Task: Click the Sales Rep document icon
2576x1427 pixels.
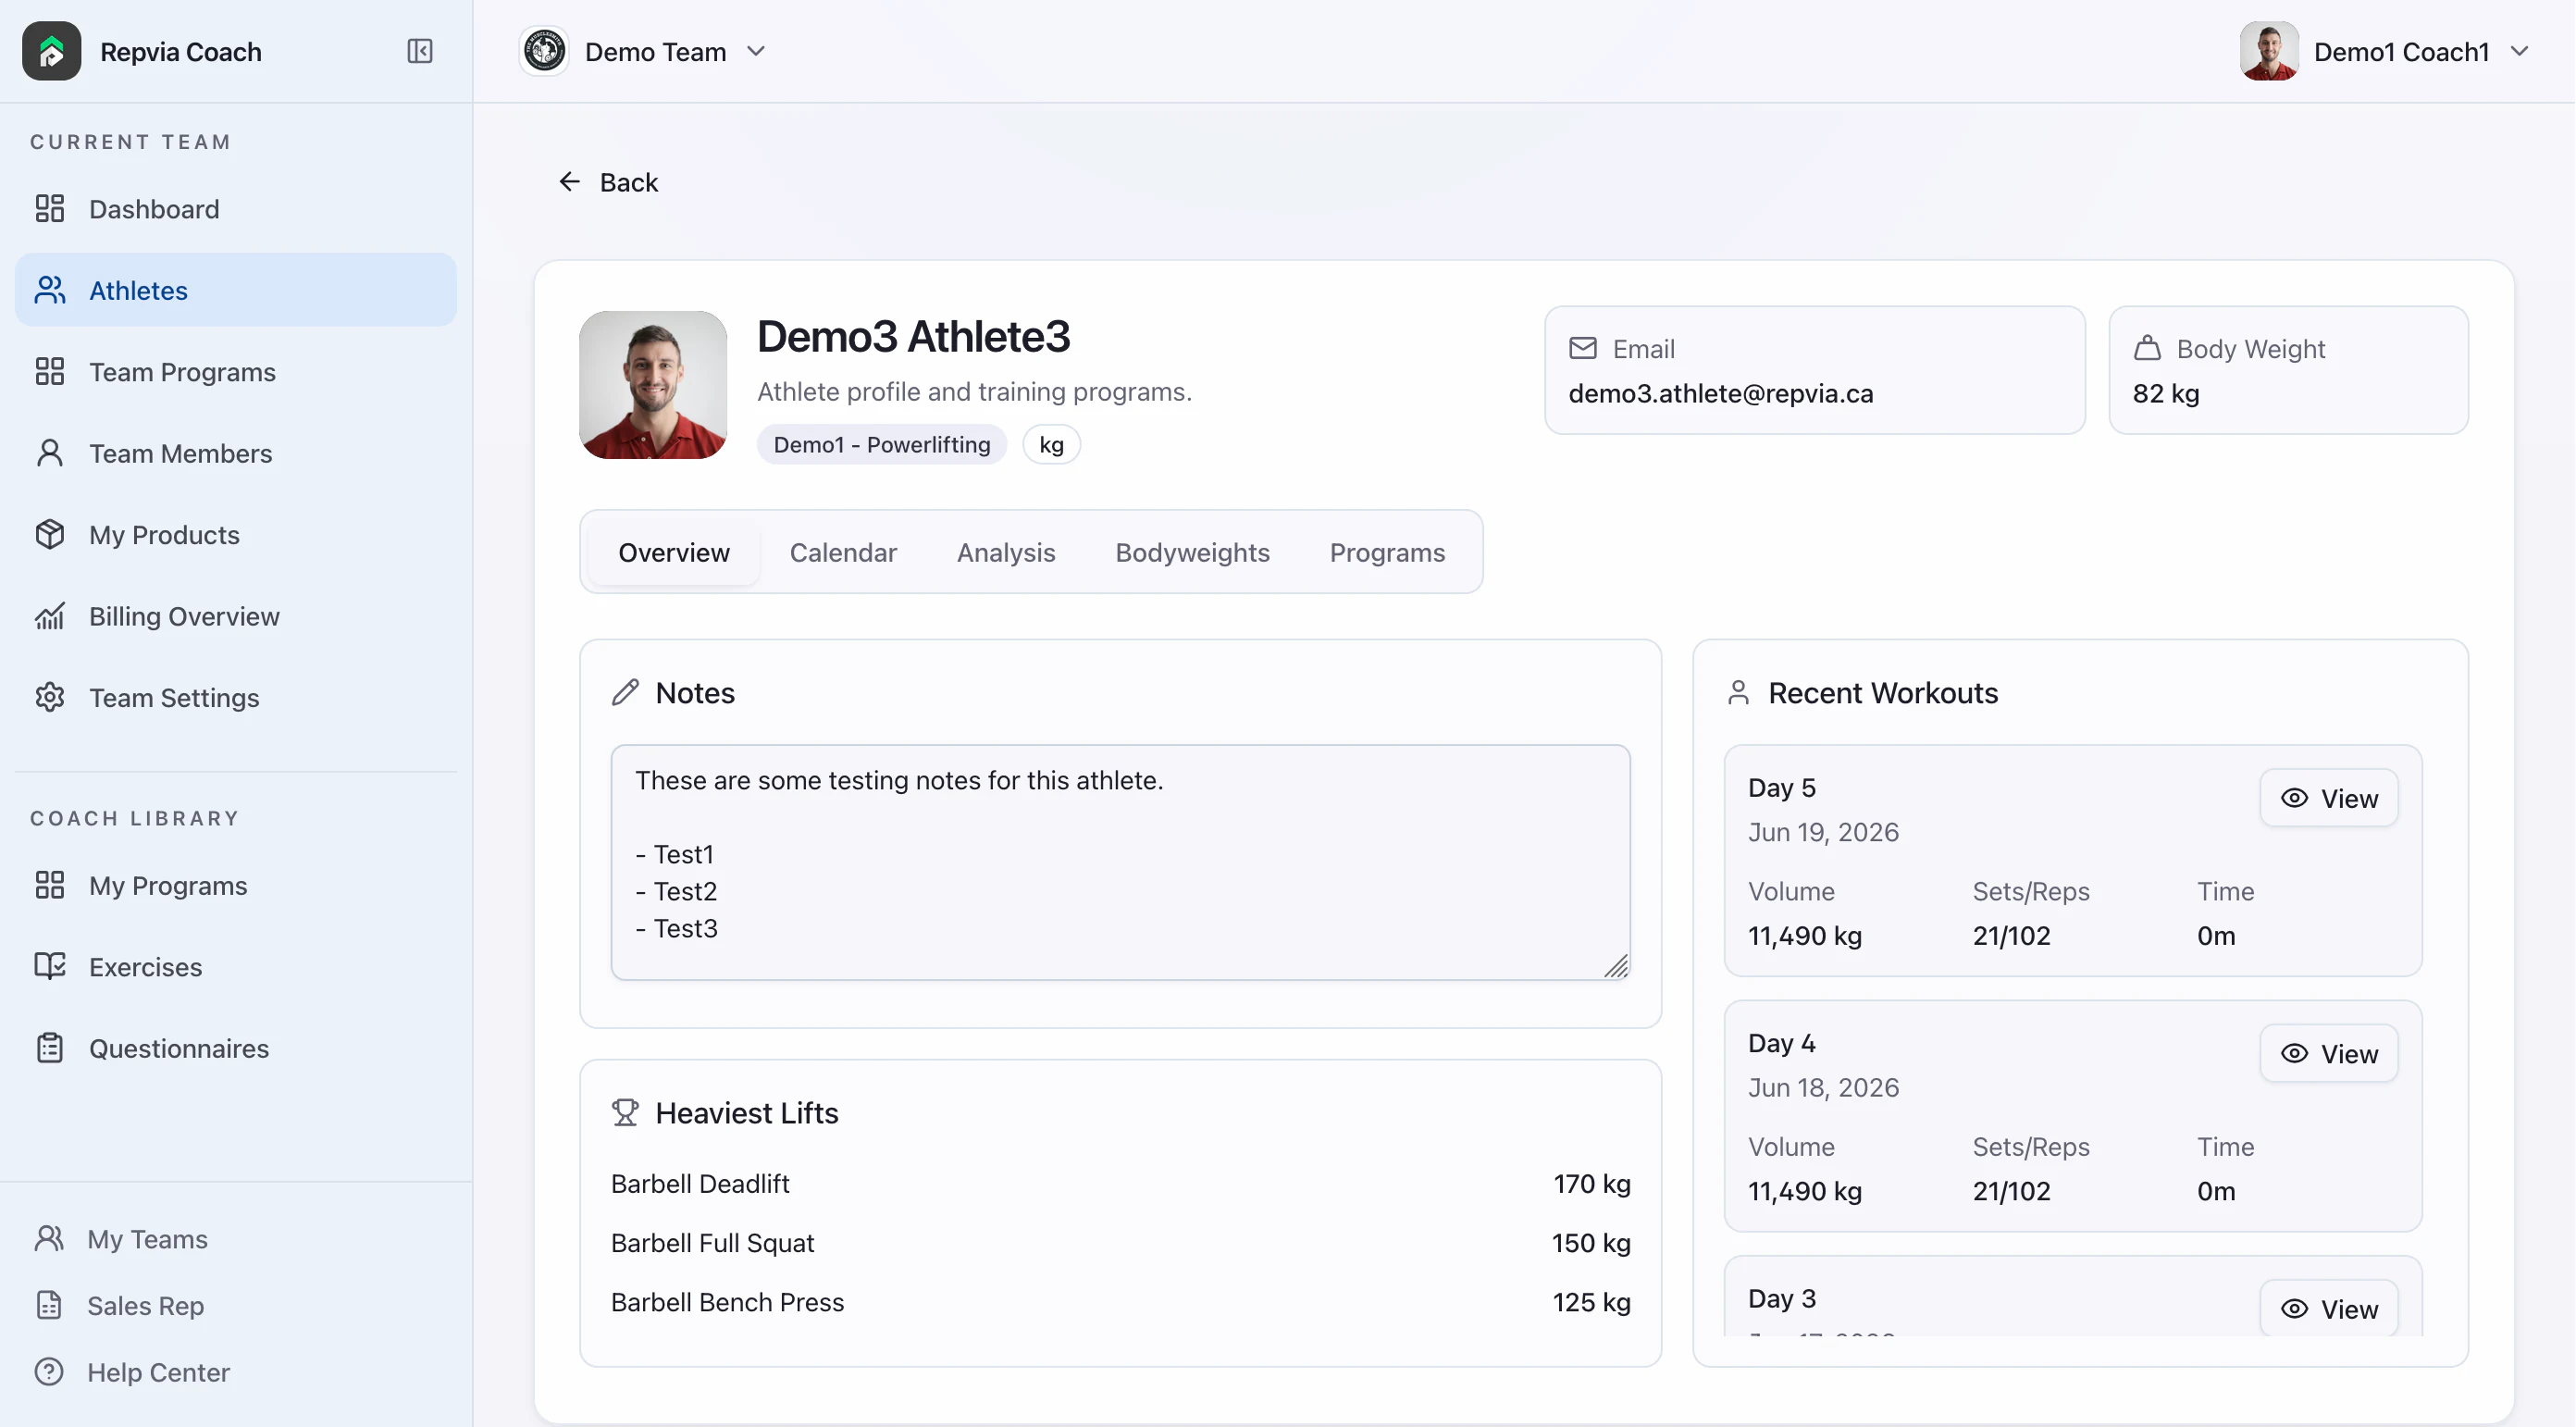Action: pos(49,1306)
